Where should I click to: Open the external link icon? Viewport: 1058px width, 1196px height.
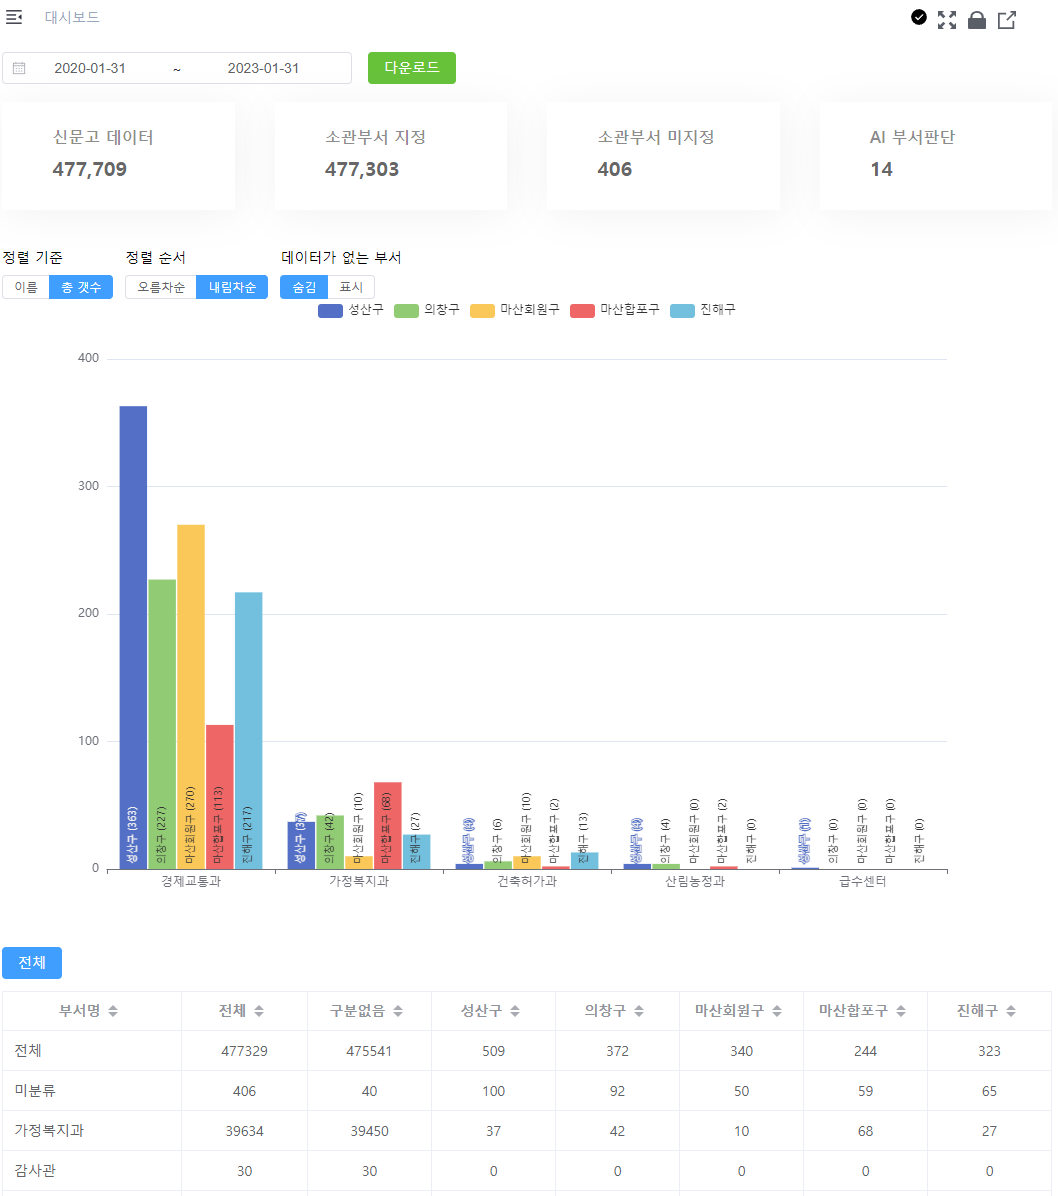pyautogui.click(x=1007, y=19)
